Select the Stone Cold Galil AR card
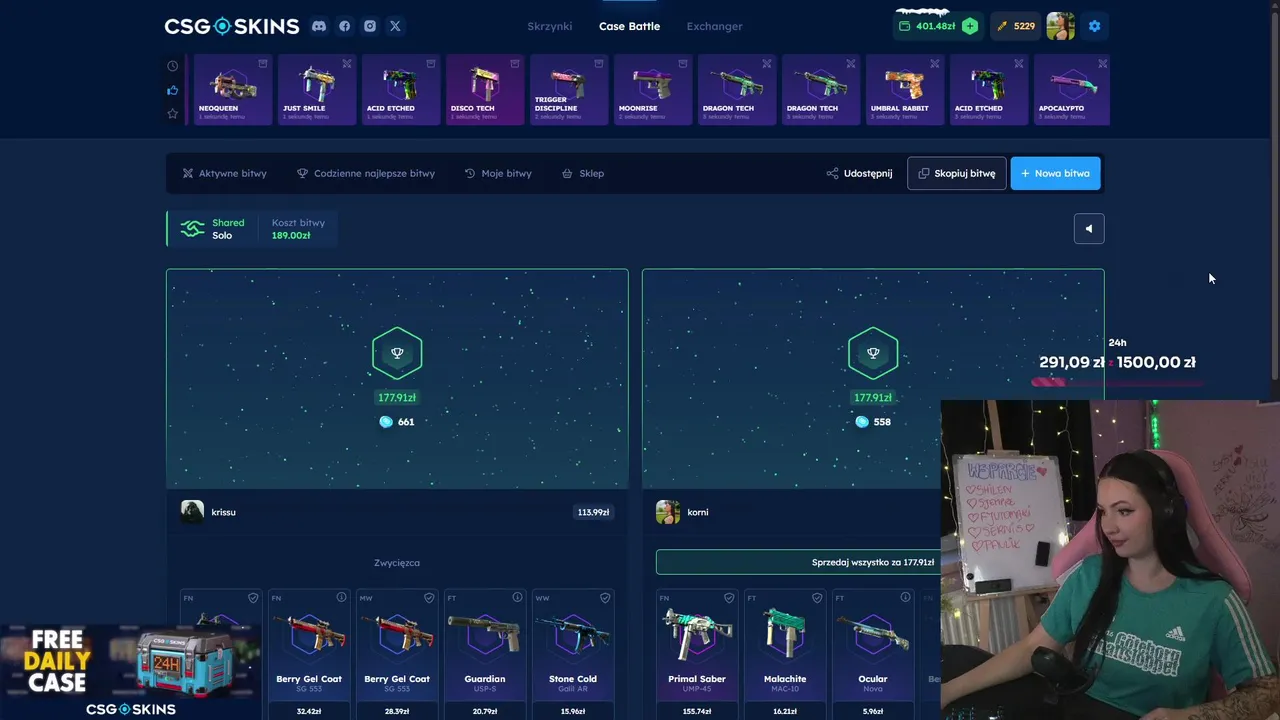Image resolution: width=1280 pixels, height=720 pixels. [573, 654]
